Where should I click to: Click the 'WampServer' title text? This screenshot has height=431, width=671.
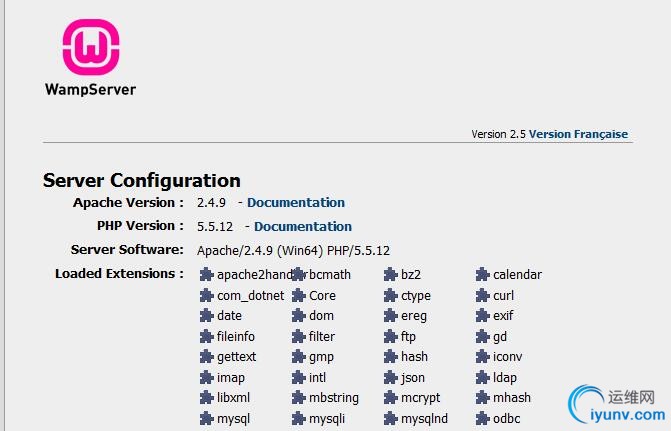90,89
